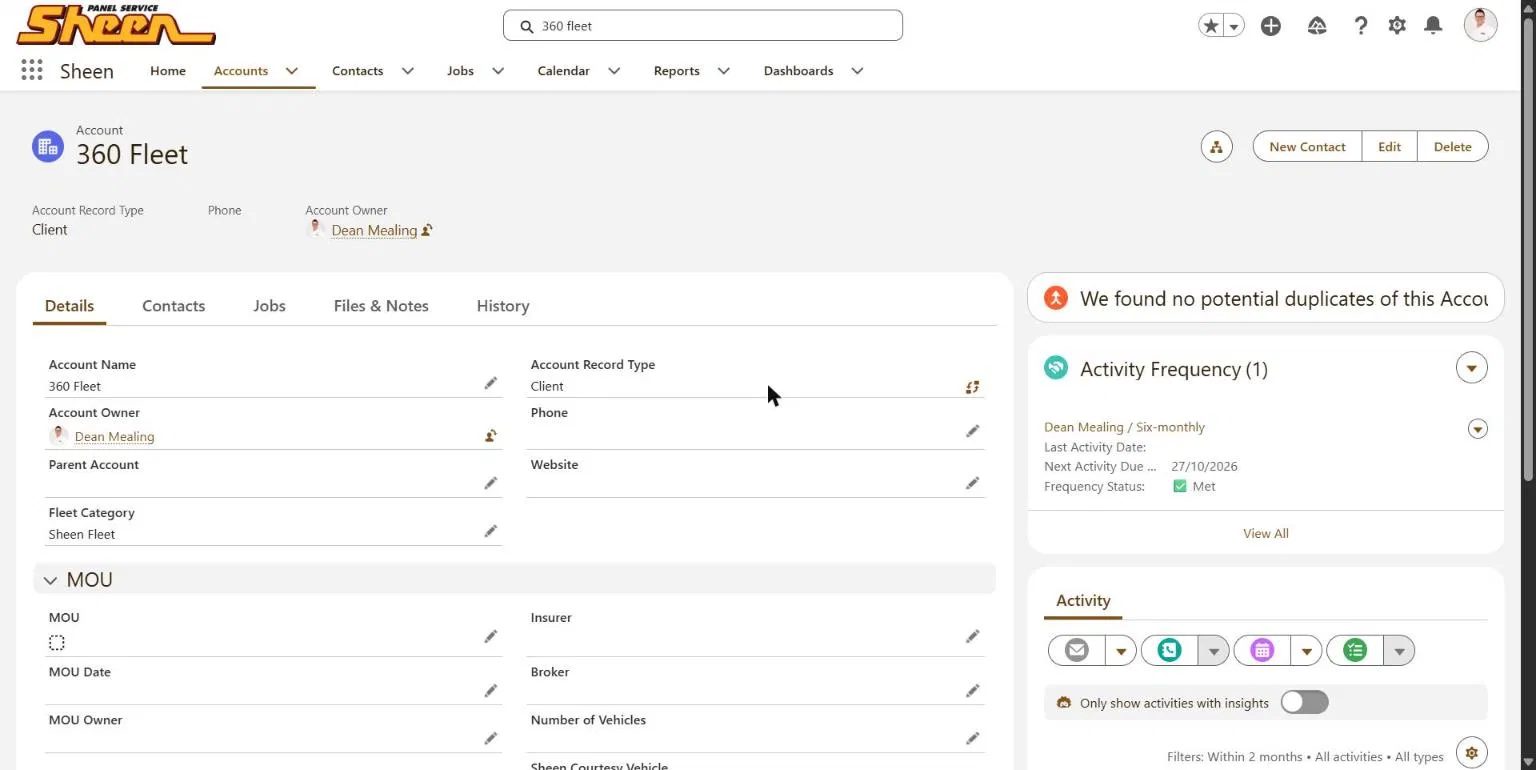Switch to the Jobs record tab
This screenshot has width=1536, height=770.
(269, 306)
